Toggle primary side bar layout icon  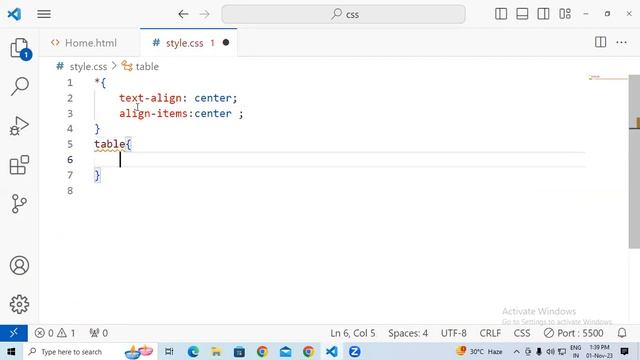(x=501, y=14)
